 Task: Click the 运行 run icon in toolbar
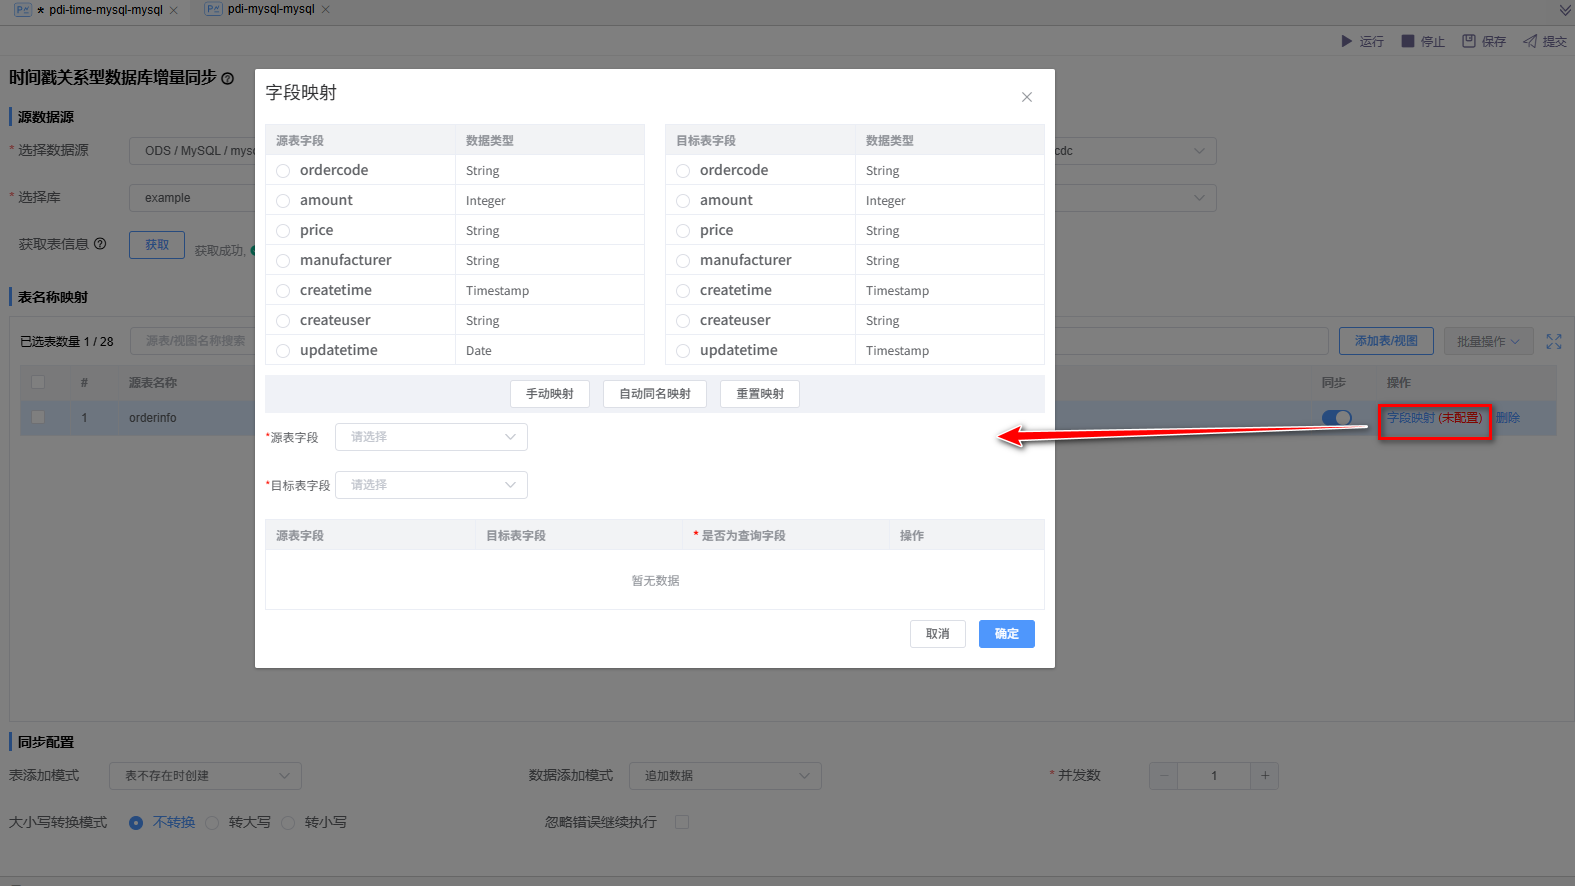pyautogui.click(x=1347, y=41)
